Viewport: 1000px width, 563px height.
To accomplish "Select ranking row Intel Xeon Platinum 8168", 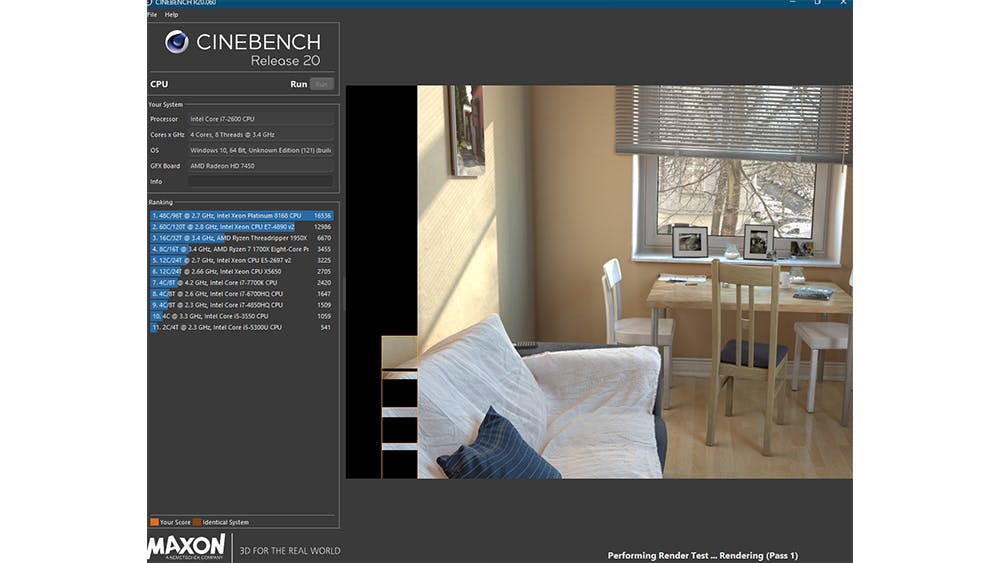I will coord(242,216).
